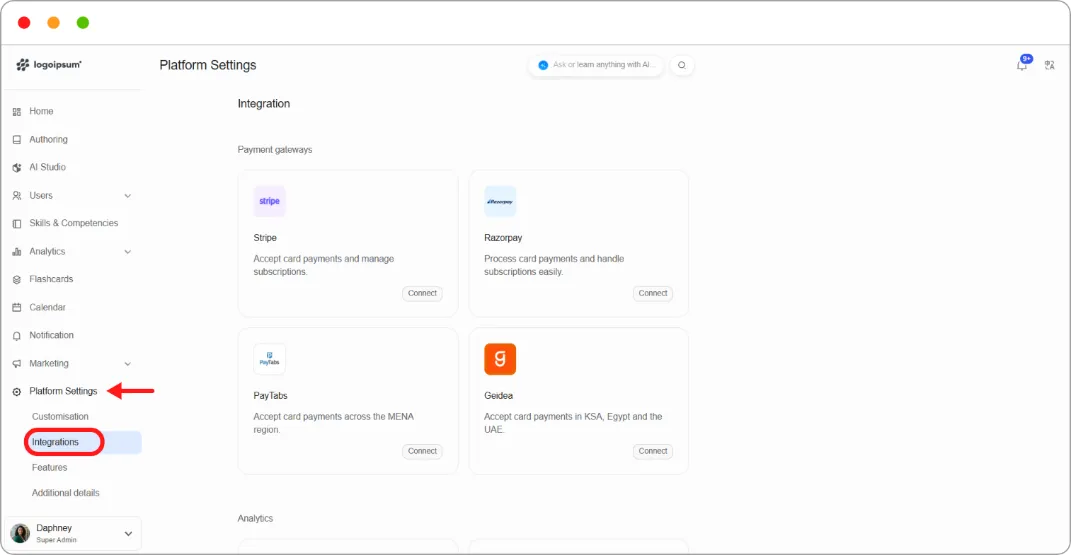
Task: Open Flashcards section
Action: click(51, 279)
